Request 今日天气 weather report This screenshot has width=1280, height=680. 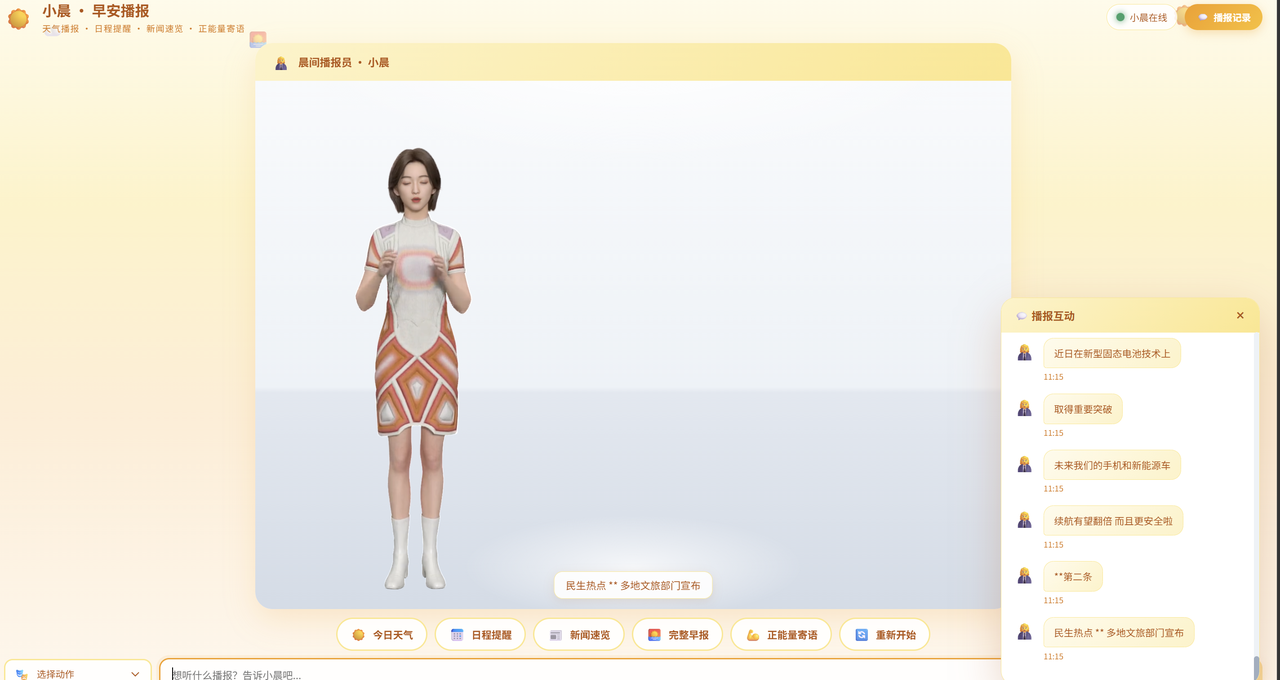click(x=382, y=635)
